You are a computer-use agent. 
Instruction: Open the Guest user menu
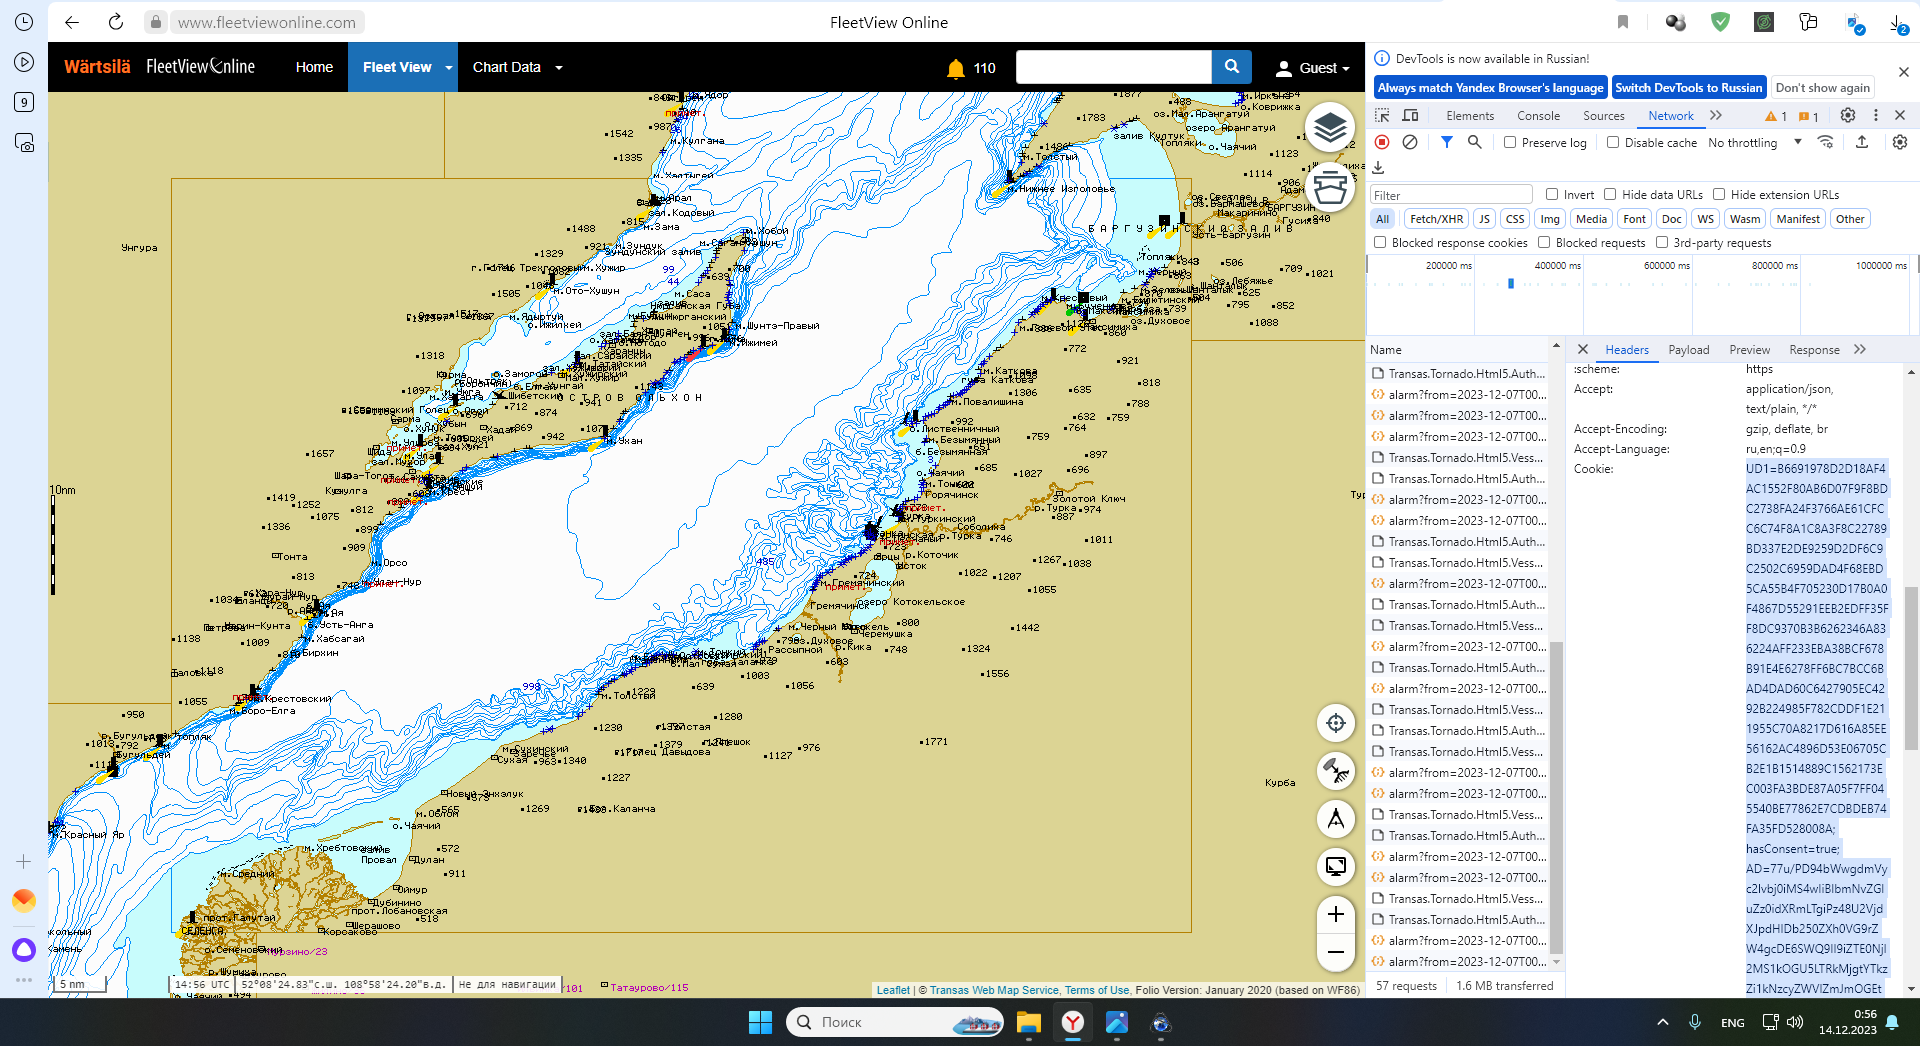click(x=1312, y=68)
